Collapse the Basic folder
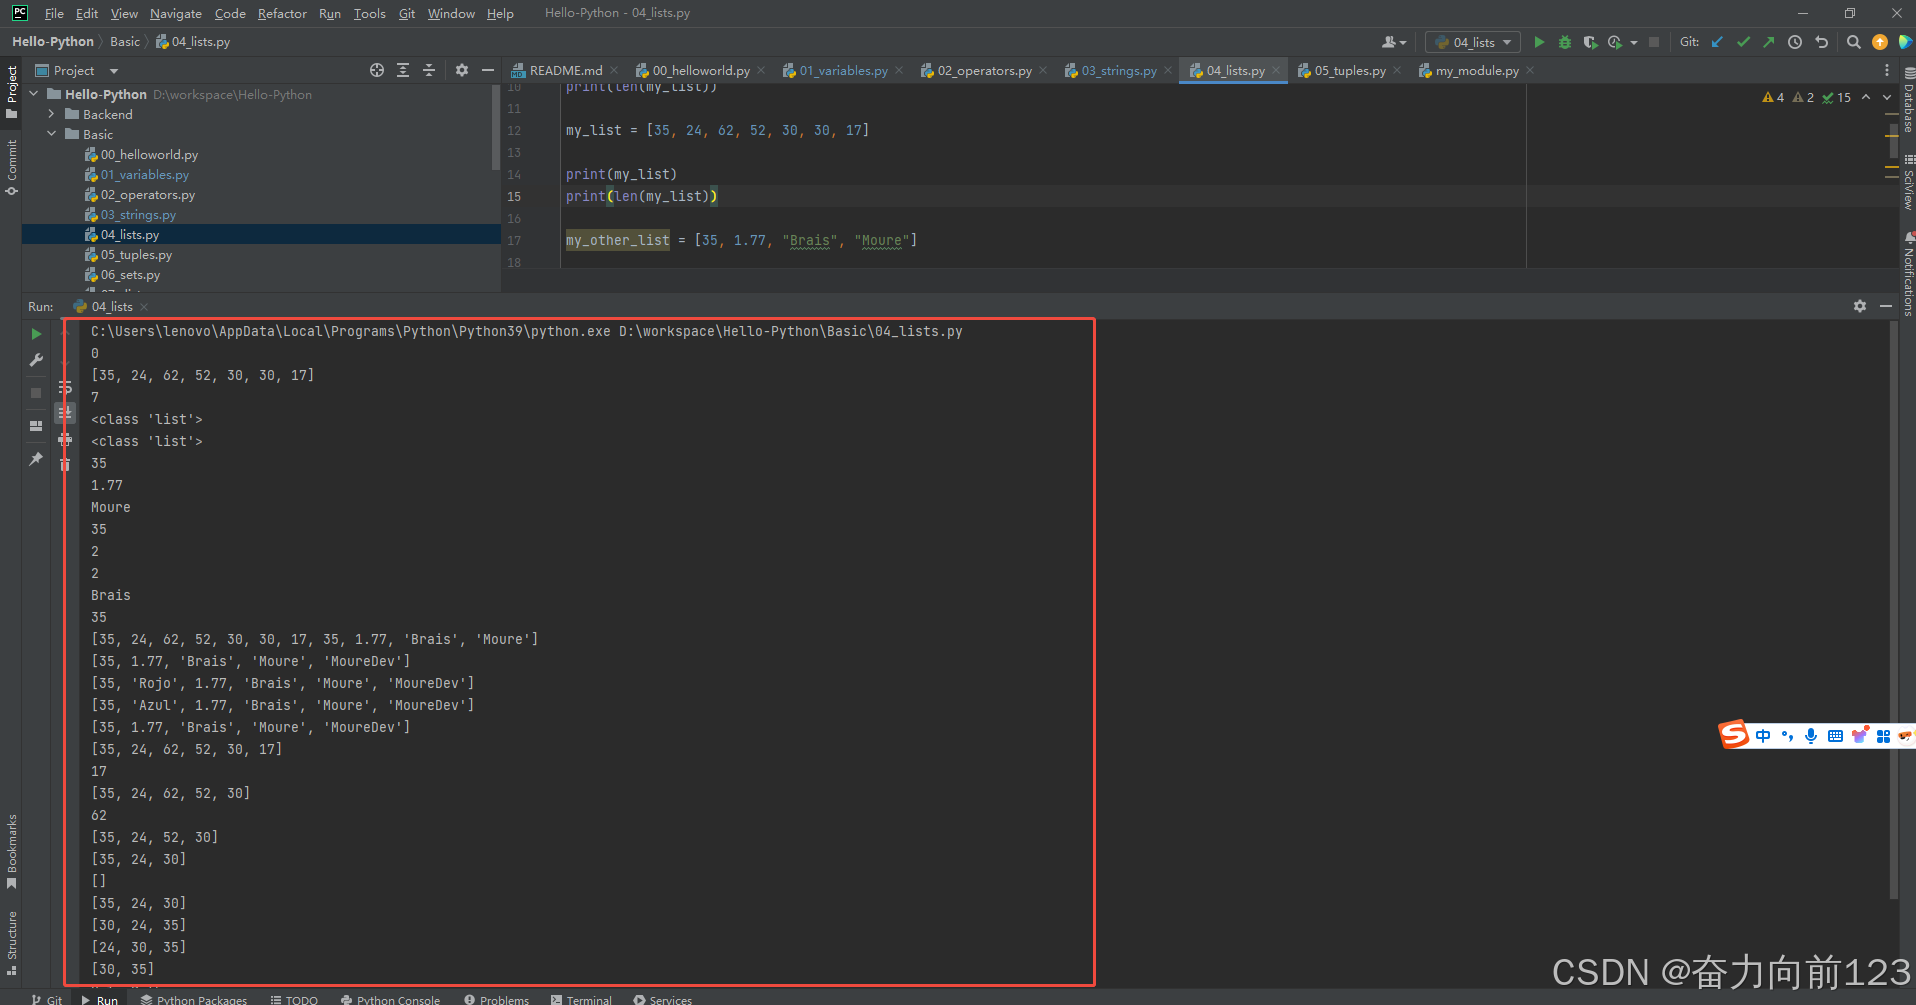 tap(52, 134)
